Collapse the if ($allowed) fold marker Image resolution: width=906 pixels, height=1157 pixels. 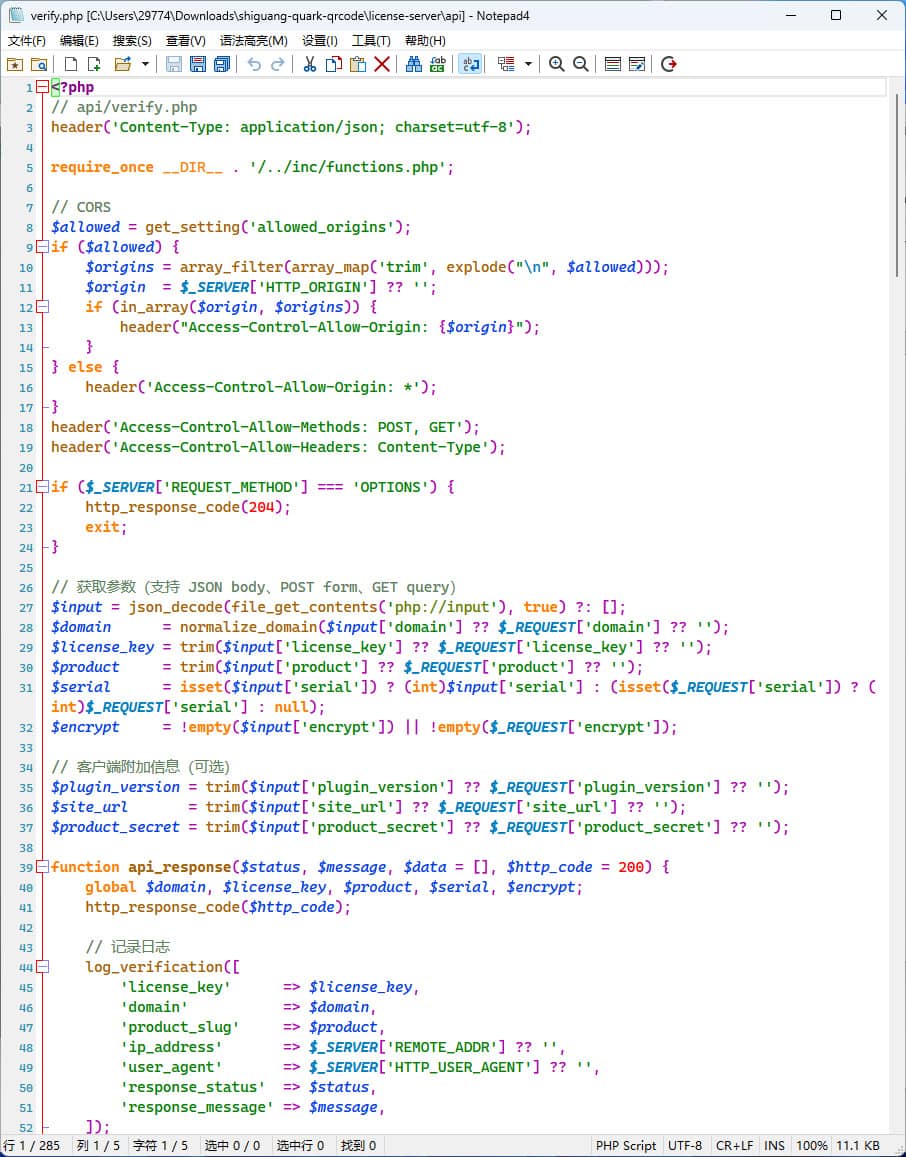(43, 247)
